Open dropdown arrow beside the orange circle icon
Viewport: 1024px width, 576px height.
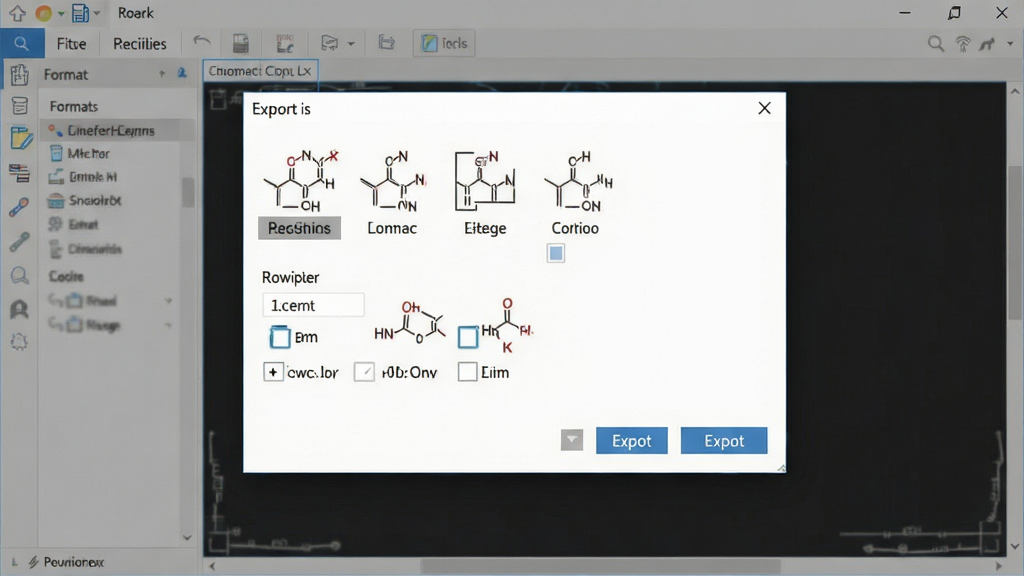[x=61, y=13]
